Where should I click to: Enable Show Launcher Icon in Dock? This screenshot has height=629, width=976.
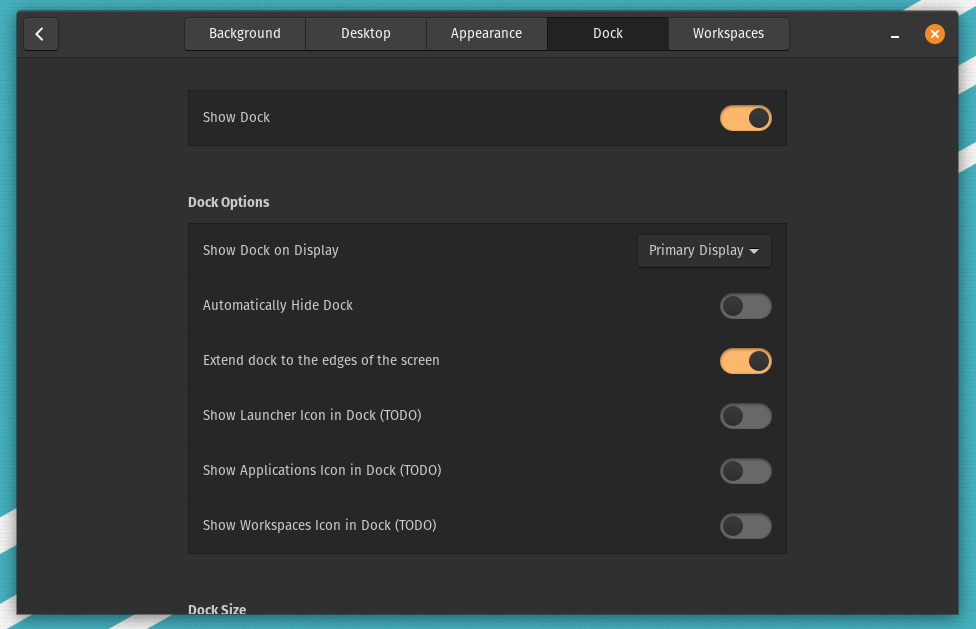click(745, 416)
